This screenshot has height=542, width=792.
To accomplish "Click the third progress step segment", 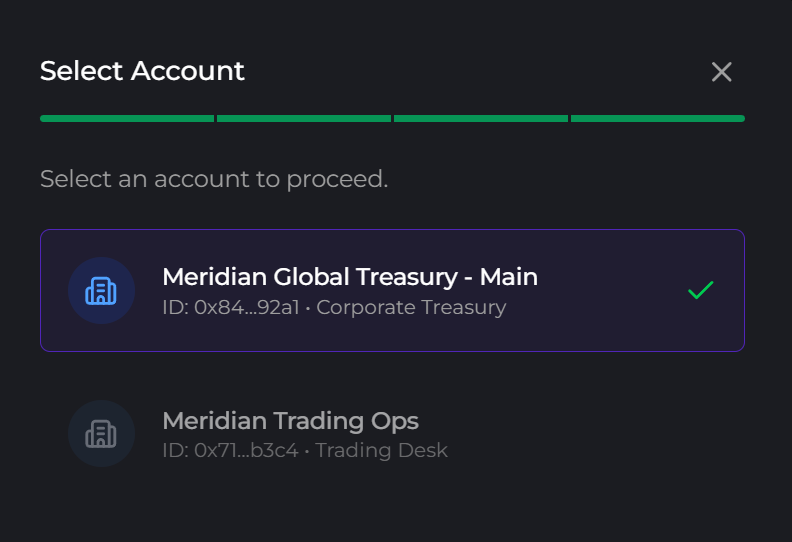I will click(481, 119).
